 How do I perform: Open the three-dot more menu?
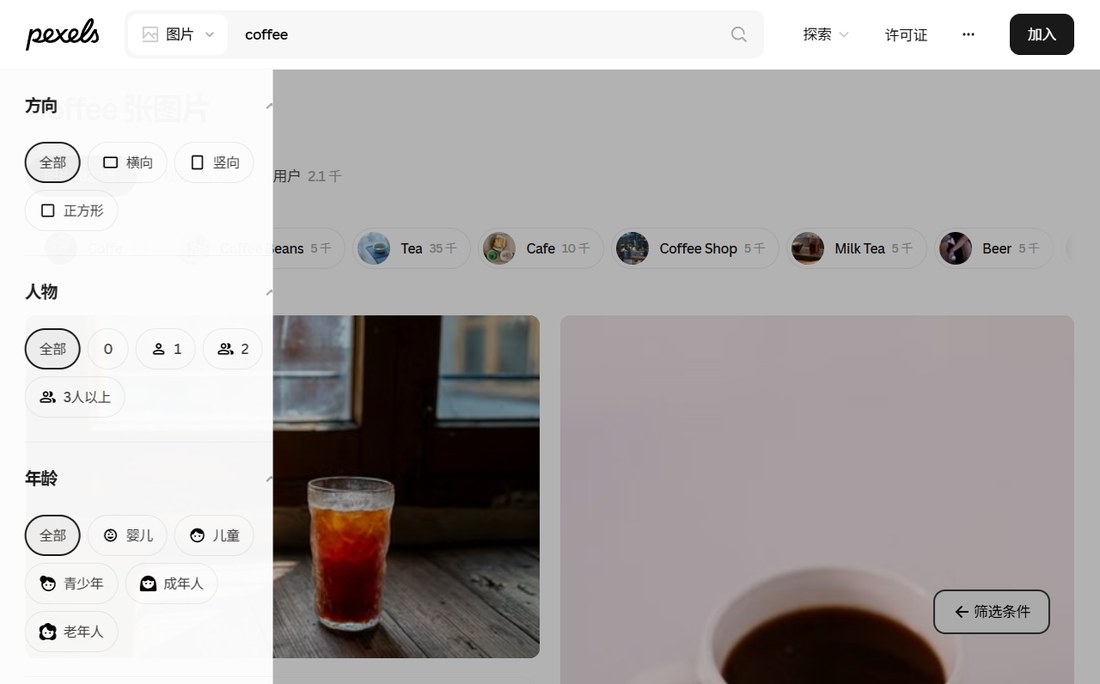(x=968, y=34)
